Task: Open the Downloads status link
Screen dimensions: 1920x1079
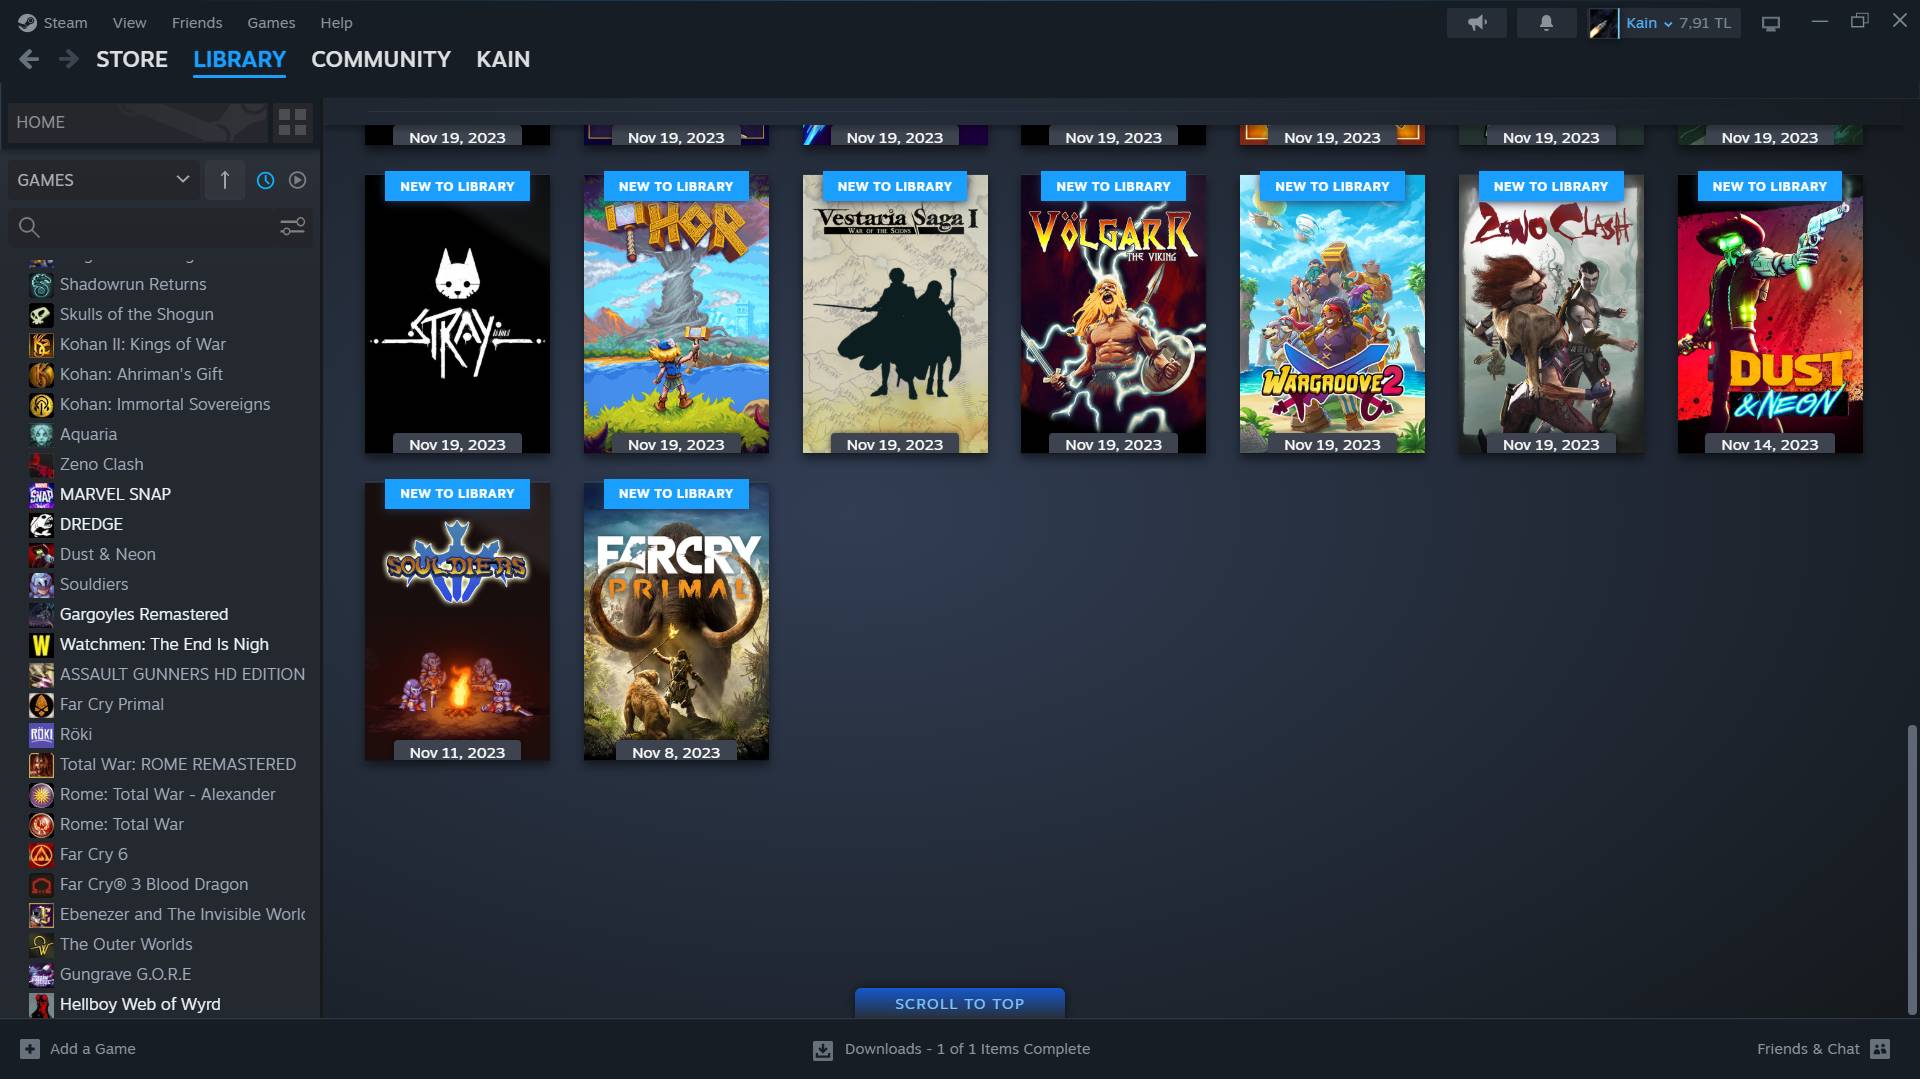Action: 967,1049
